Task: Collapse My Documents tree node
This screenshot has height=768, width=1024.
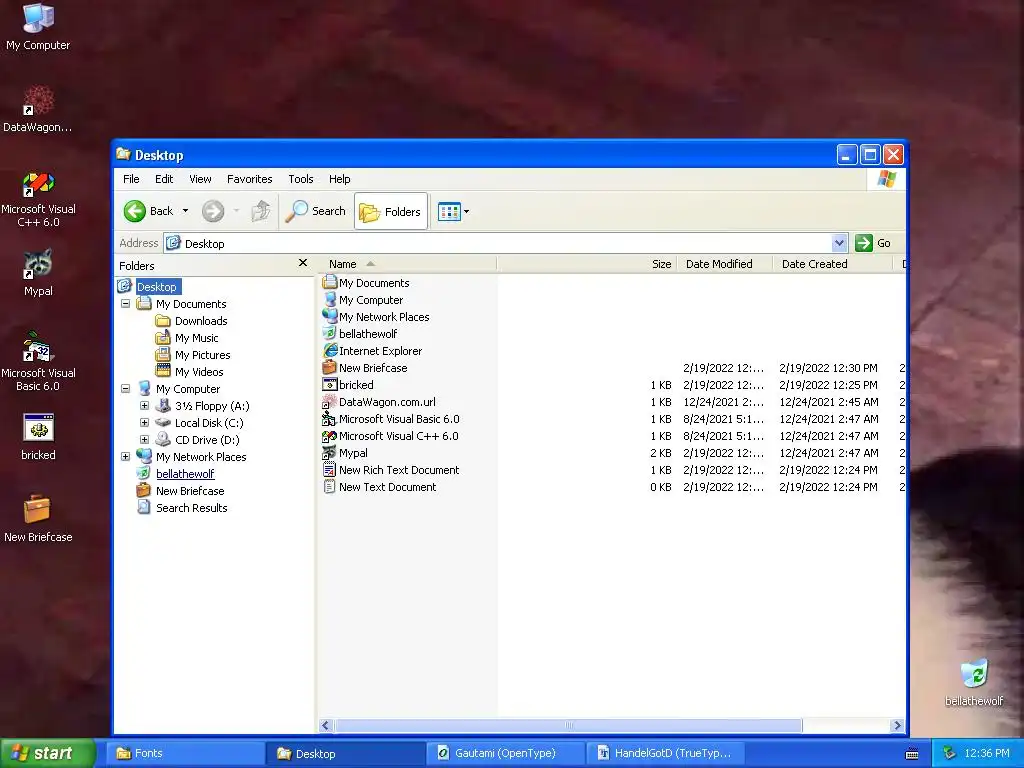Action: pyautogui.click(x=125, y=304)
